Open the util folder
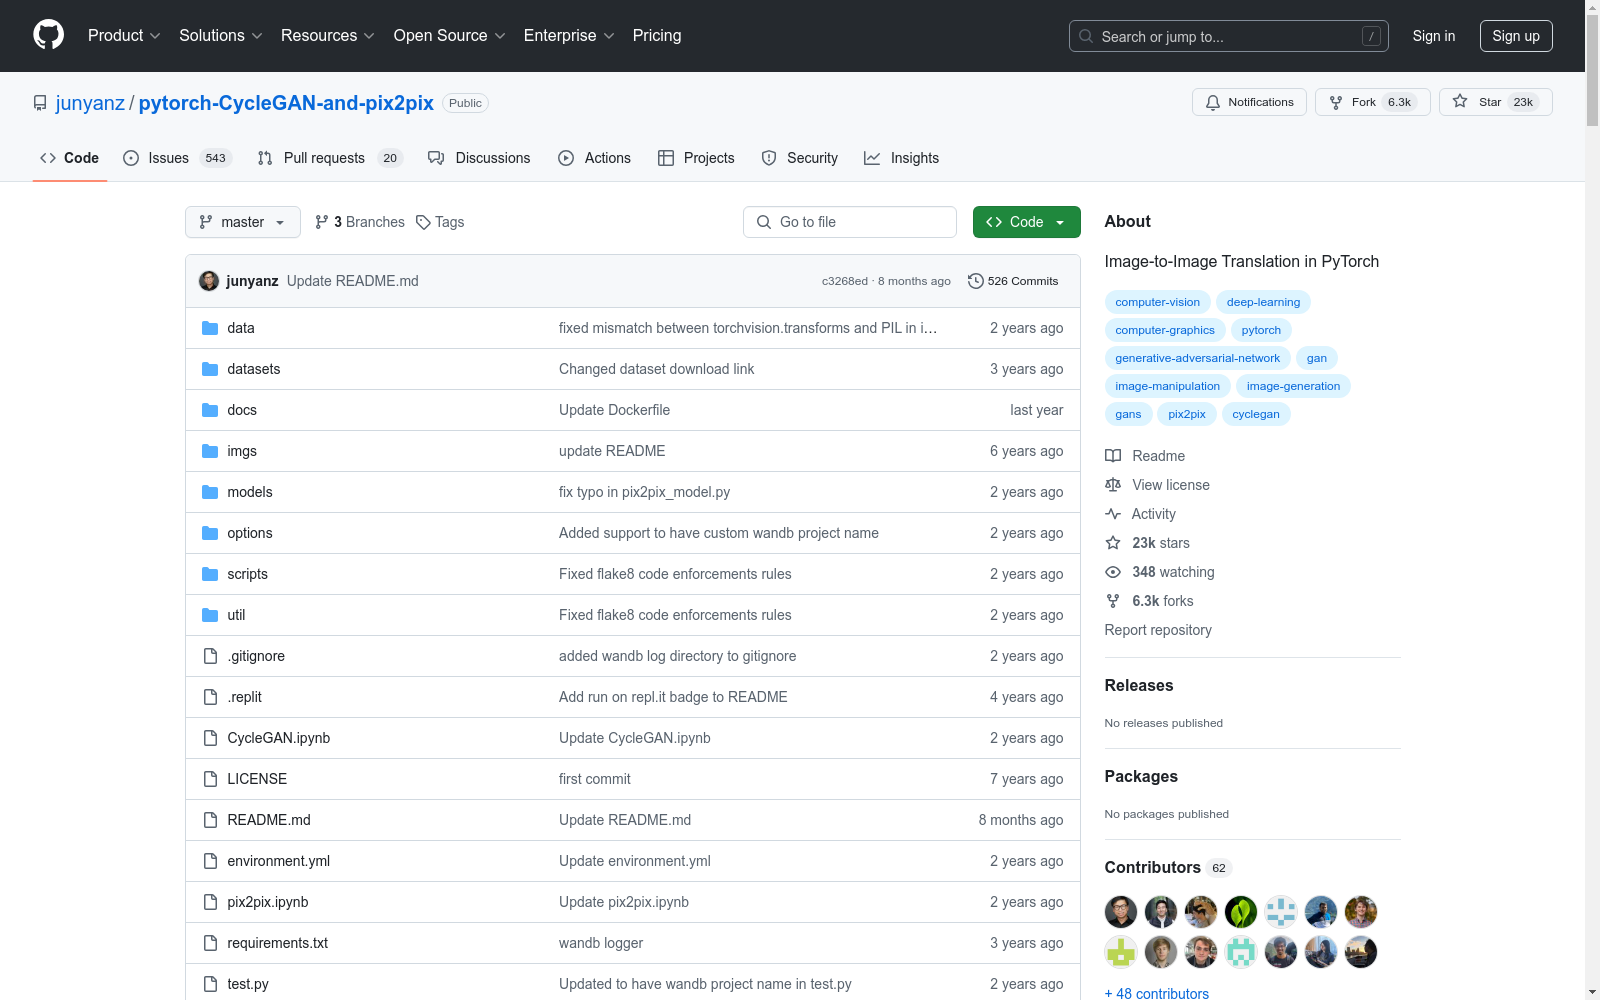Viewport: 1600px width, 1000px height. (x=236, y=615)
